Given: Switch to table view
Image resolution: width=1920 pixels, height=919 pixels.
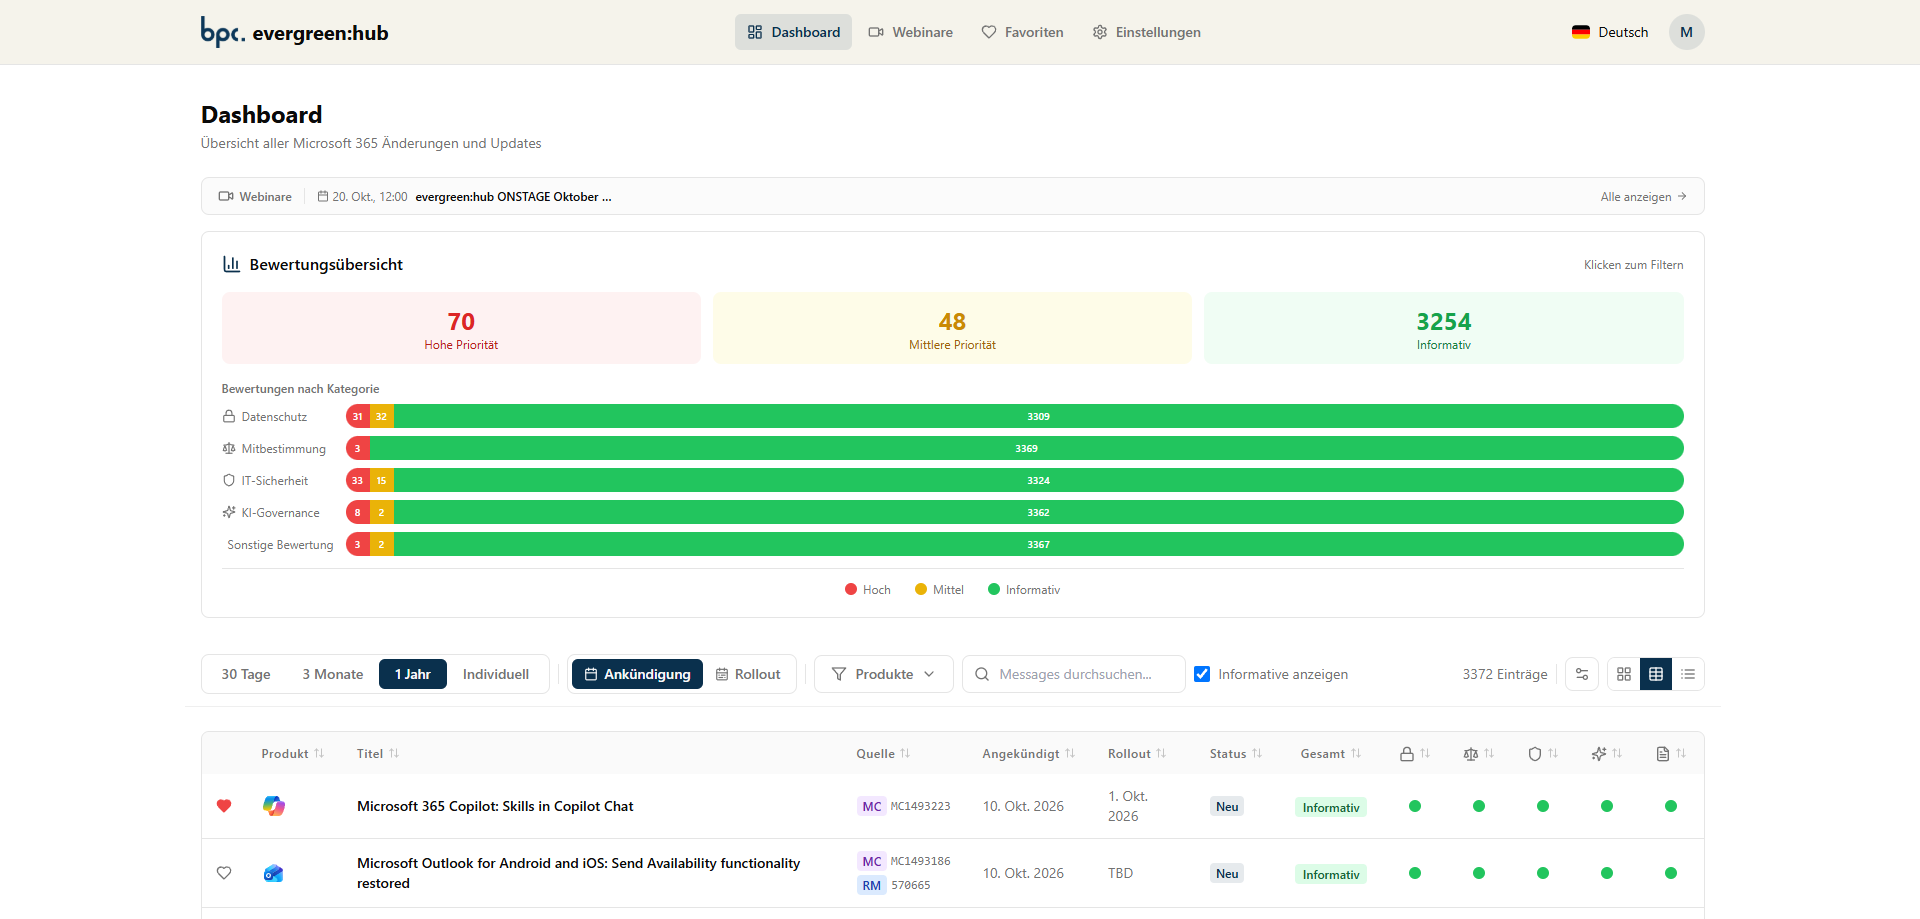Looking at the screenshot, I should (x=1656, y=674).
